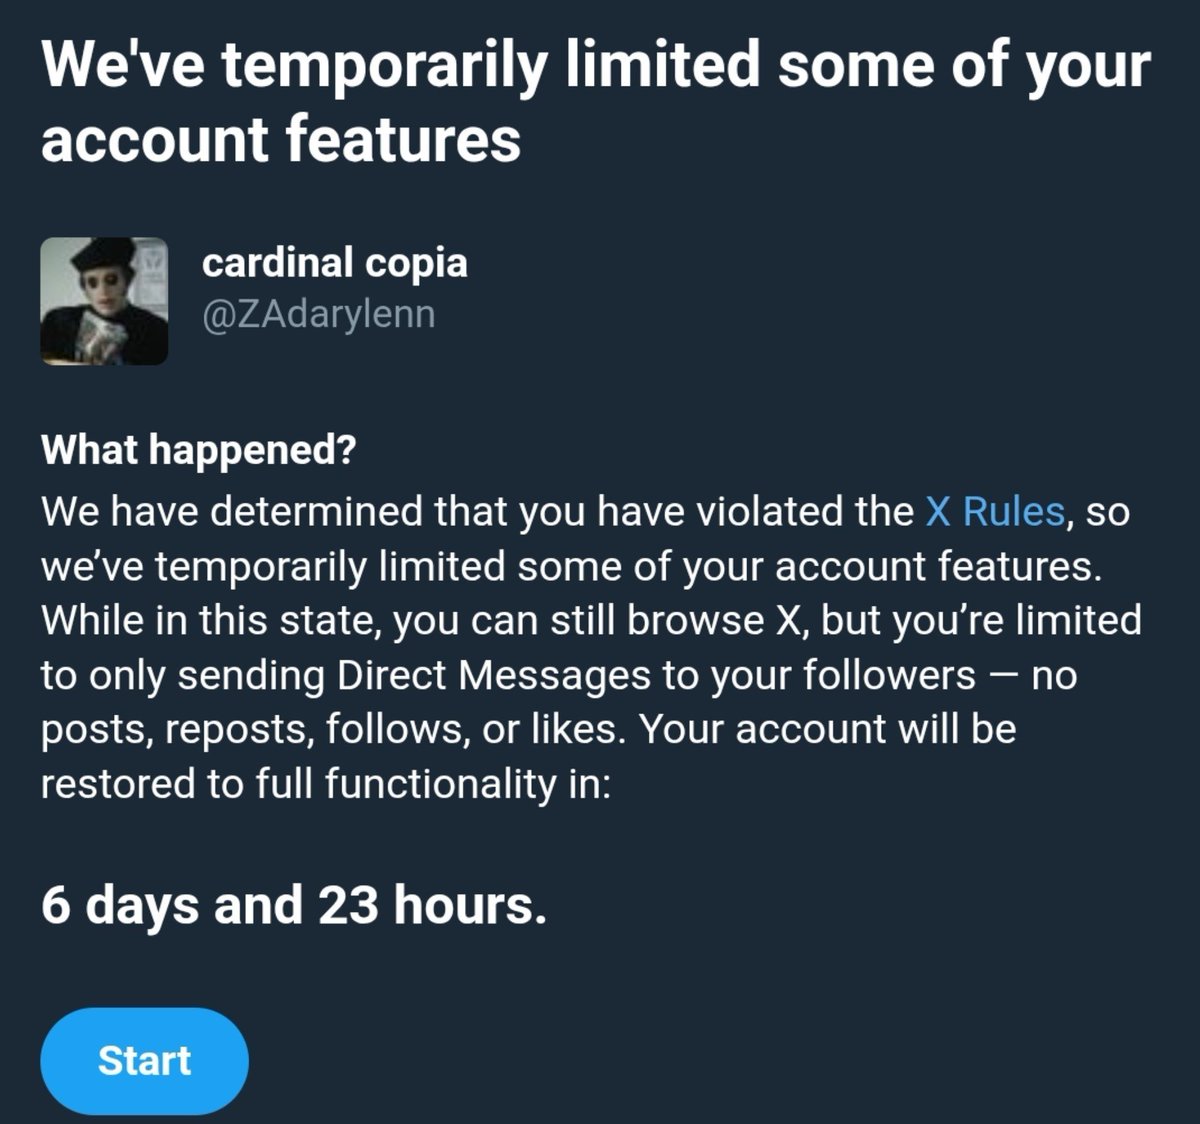Click the "your followers" phrase
This screenshot has width=1200, height=1124.
843,675
